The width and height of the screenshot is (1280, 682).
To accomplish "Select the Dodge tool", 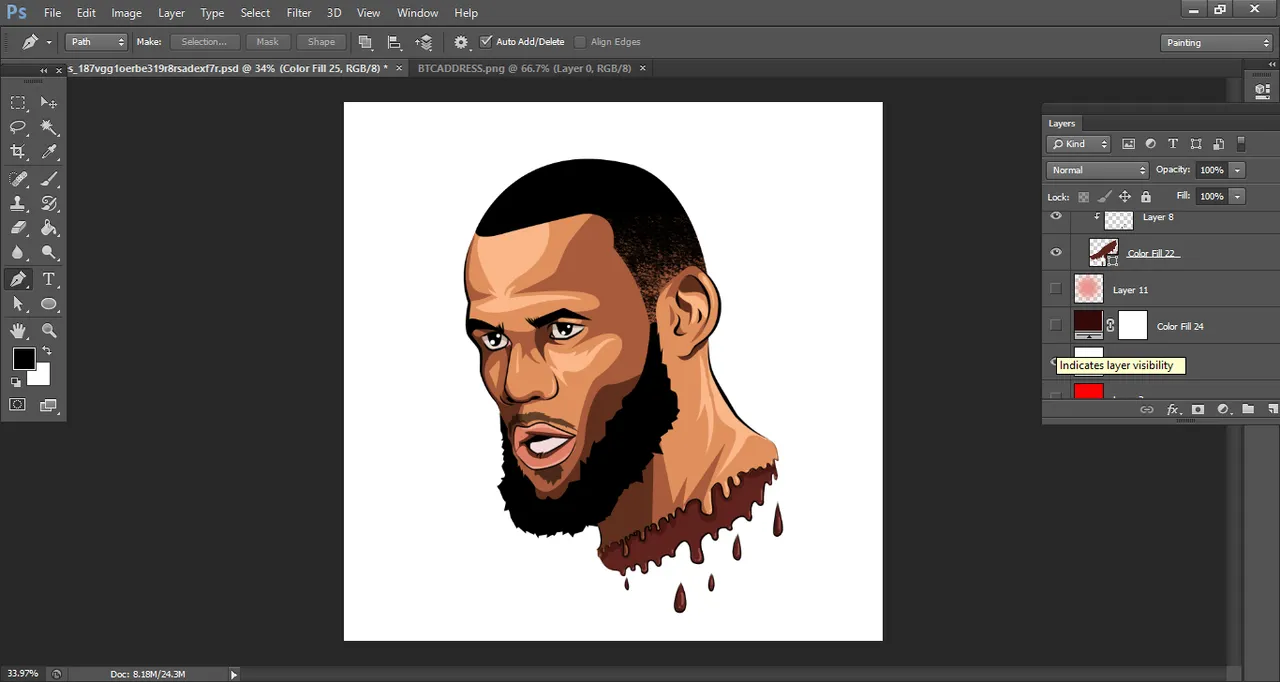I will tap(48, 253).
